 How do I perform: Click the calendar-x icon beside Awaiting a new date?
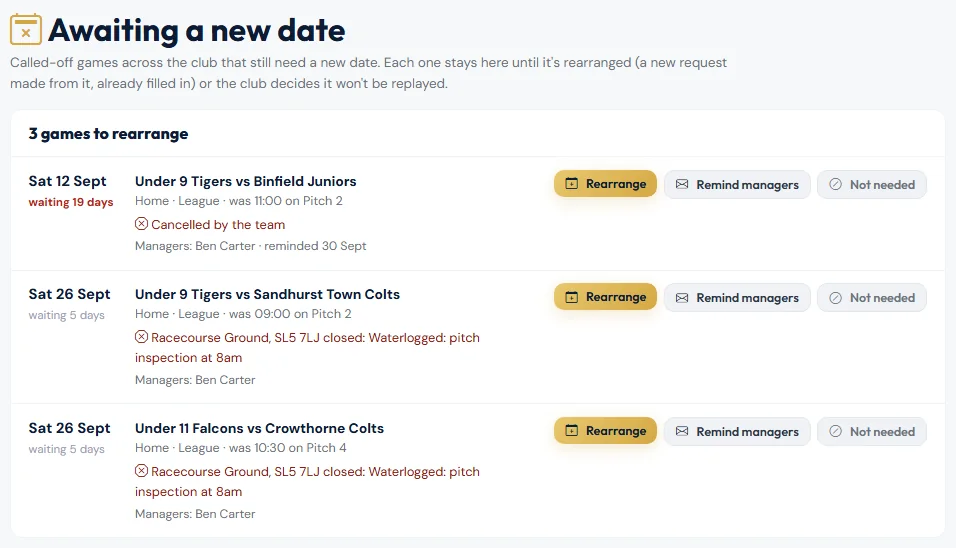[26, 29]
